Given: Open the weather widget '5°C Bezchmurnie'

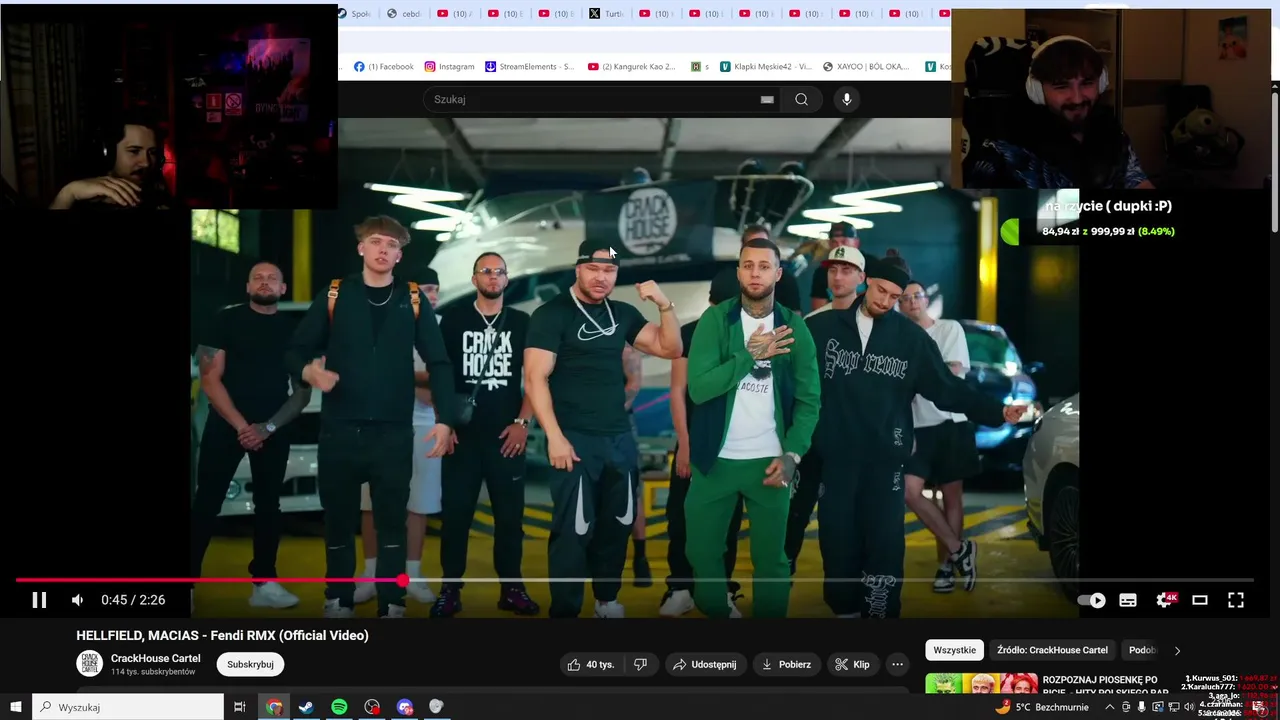Looking at the screenshot, I should click(1042, 707).
